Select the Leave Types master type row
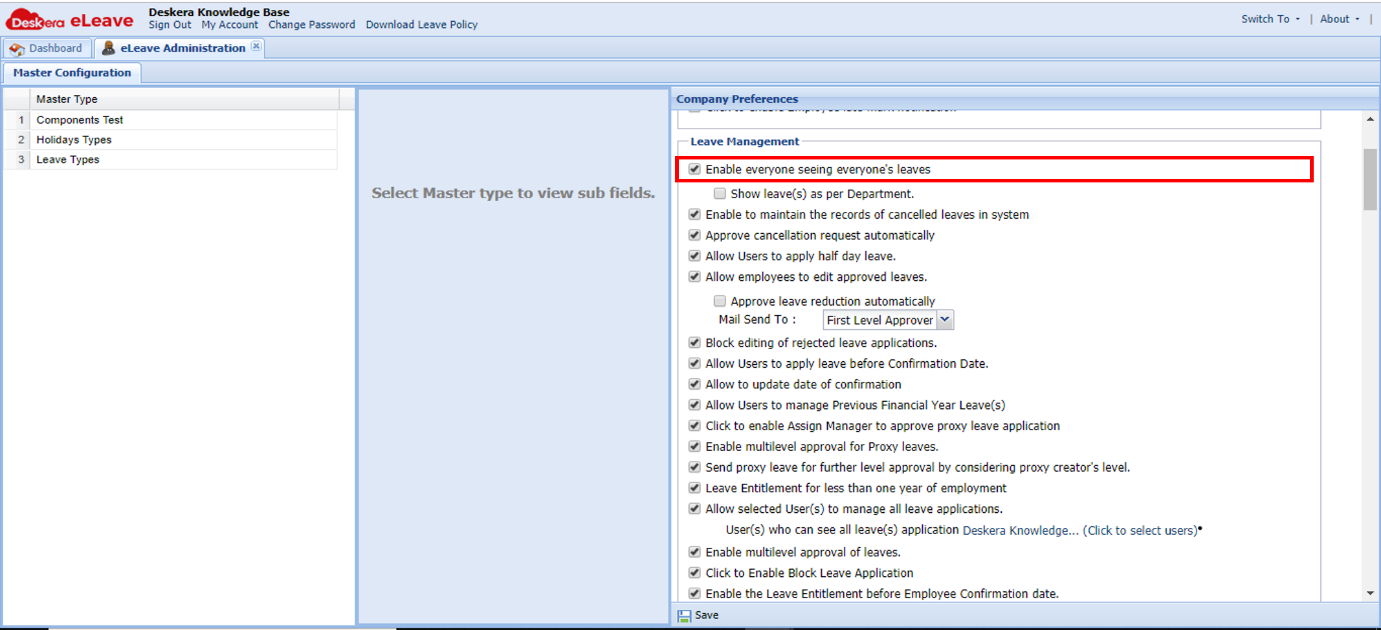The width and height of the screenshot is (1381, 630). click(x=67, y=159)
